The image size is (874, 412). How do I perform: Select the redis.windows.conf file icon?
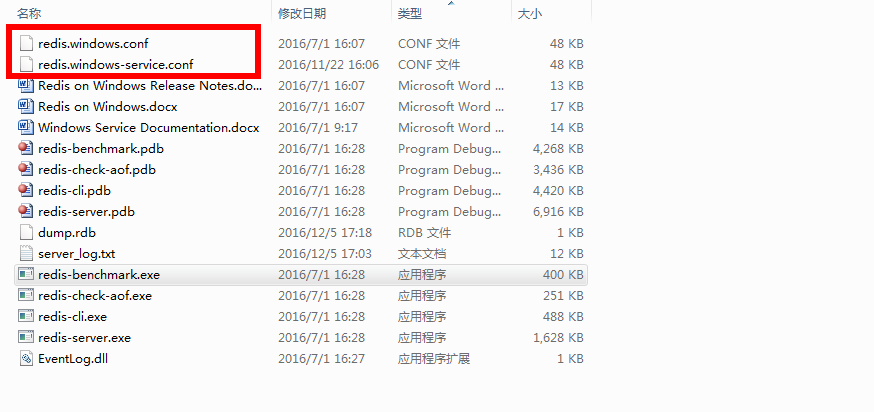(x=26, y=43)
